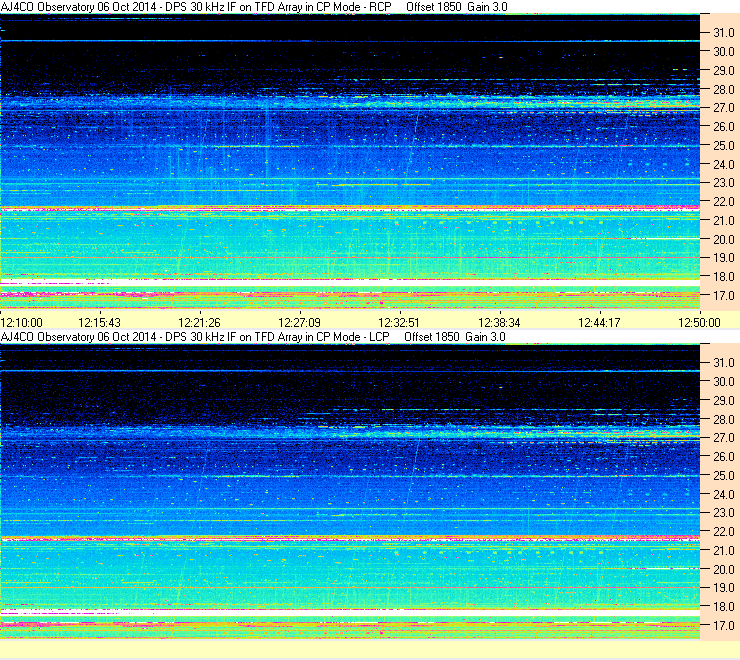
Task: Click inside the RCP spectrogram plot
Action: tap(350, 161)
